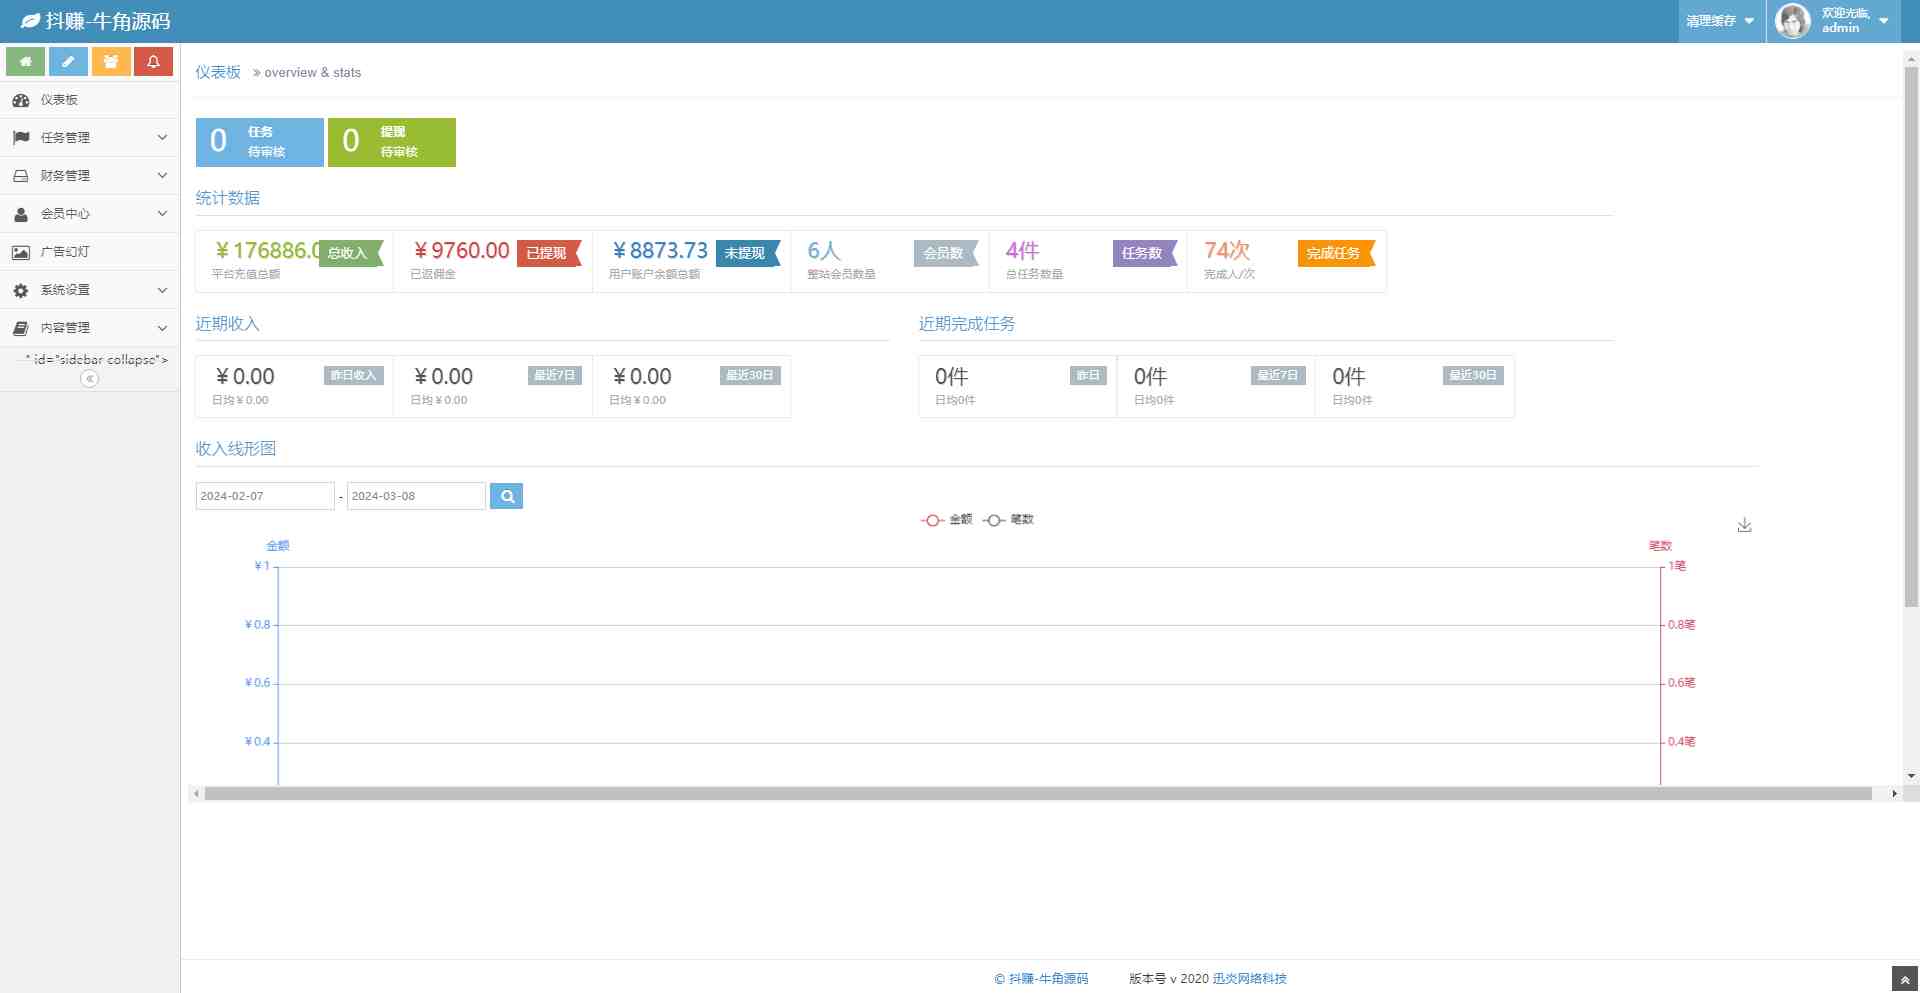Click the 迅炎网络科技 footer link
The width and height of the screenshot is (1920, 993).
[1249, 979]
